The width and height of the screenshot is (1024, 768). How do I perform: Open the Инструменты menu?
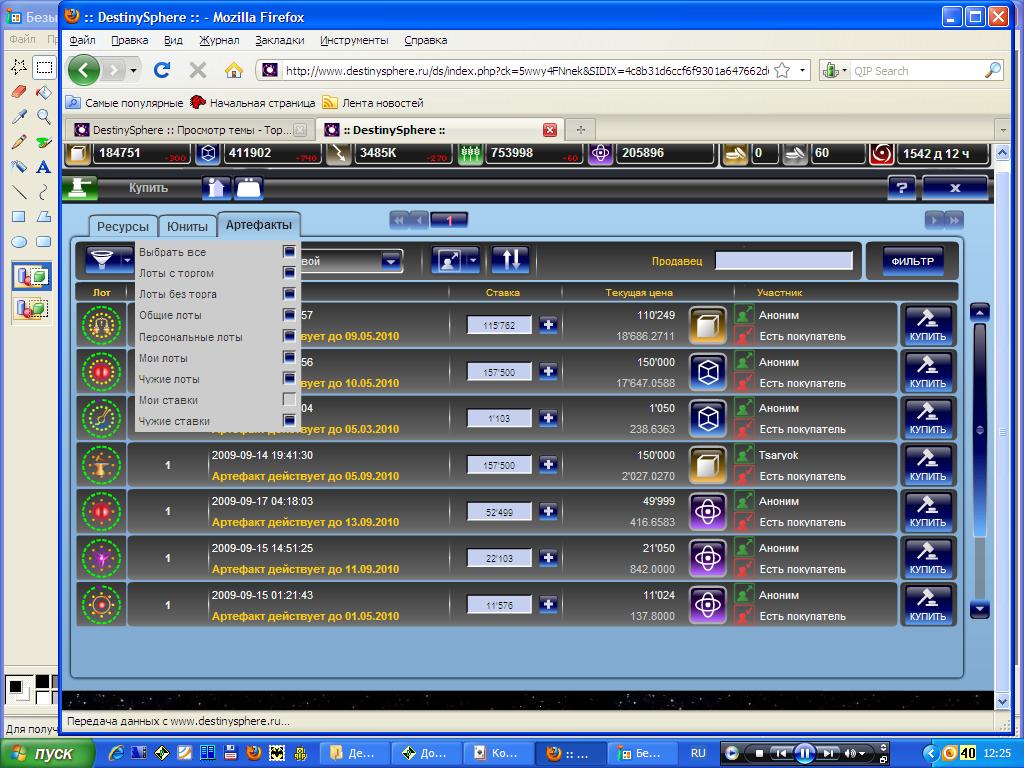(x=354, y=40)
